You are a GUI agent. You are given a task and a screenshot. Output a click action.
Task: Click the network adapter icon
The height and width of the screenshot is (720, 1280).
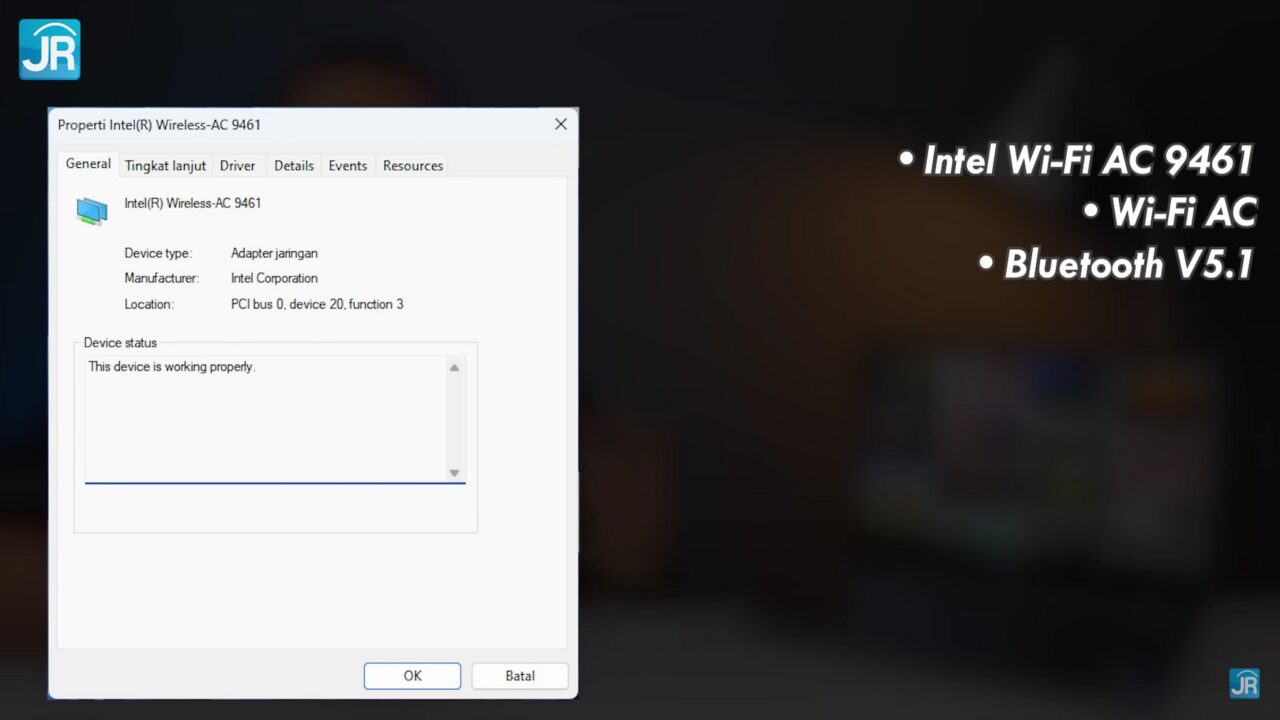coord(92,210)
